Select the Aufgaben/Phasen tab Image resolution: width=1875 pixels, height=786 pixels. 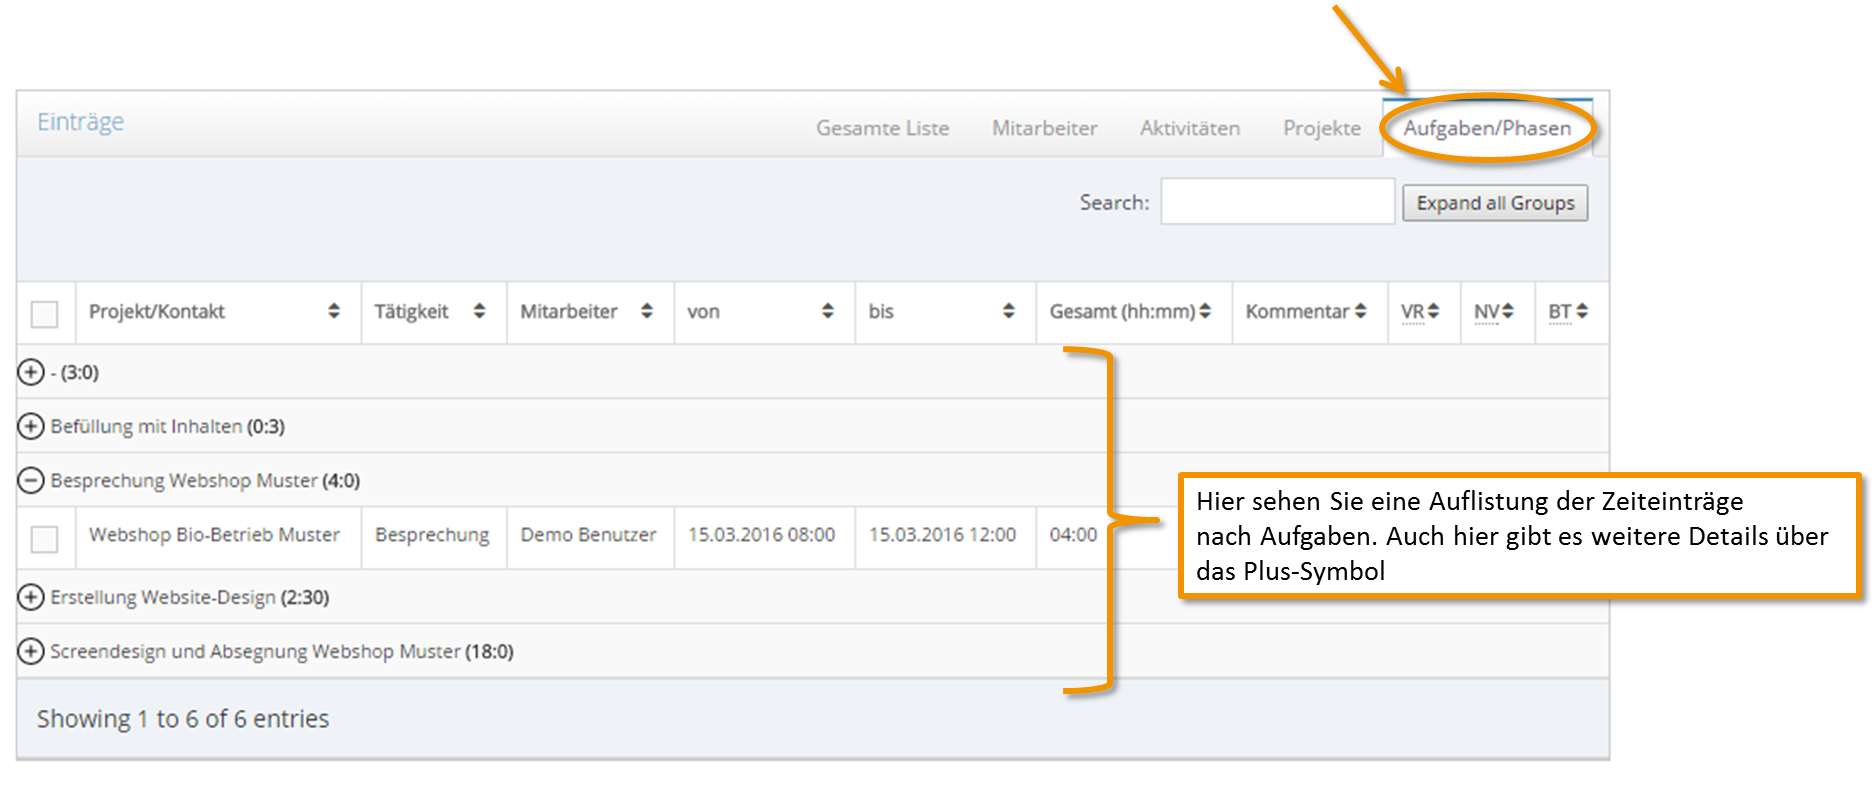[x=1487, y=128]
